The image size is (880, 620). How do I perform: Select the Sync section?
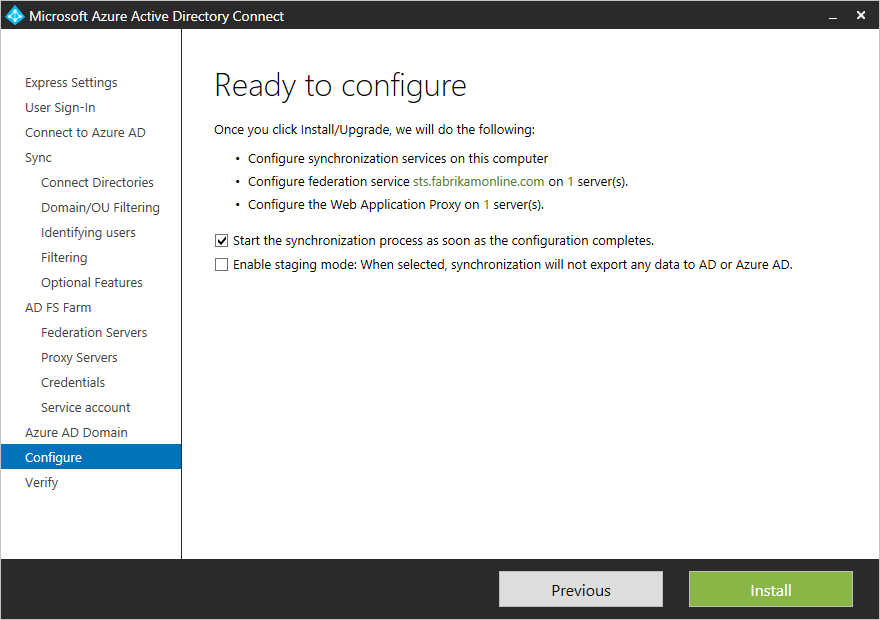(38, 158)
